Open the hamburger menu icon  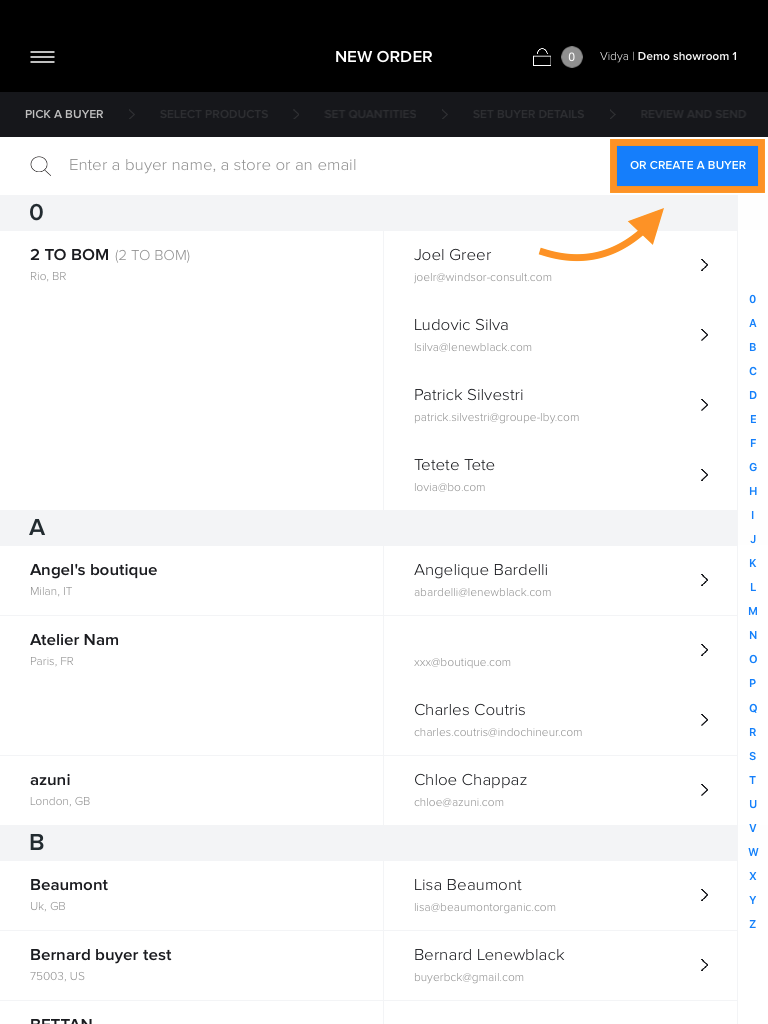[x=42, y=57]
